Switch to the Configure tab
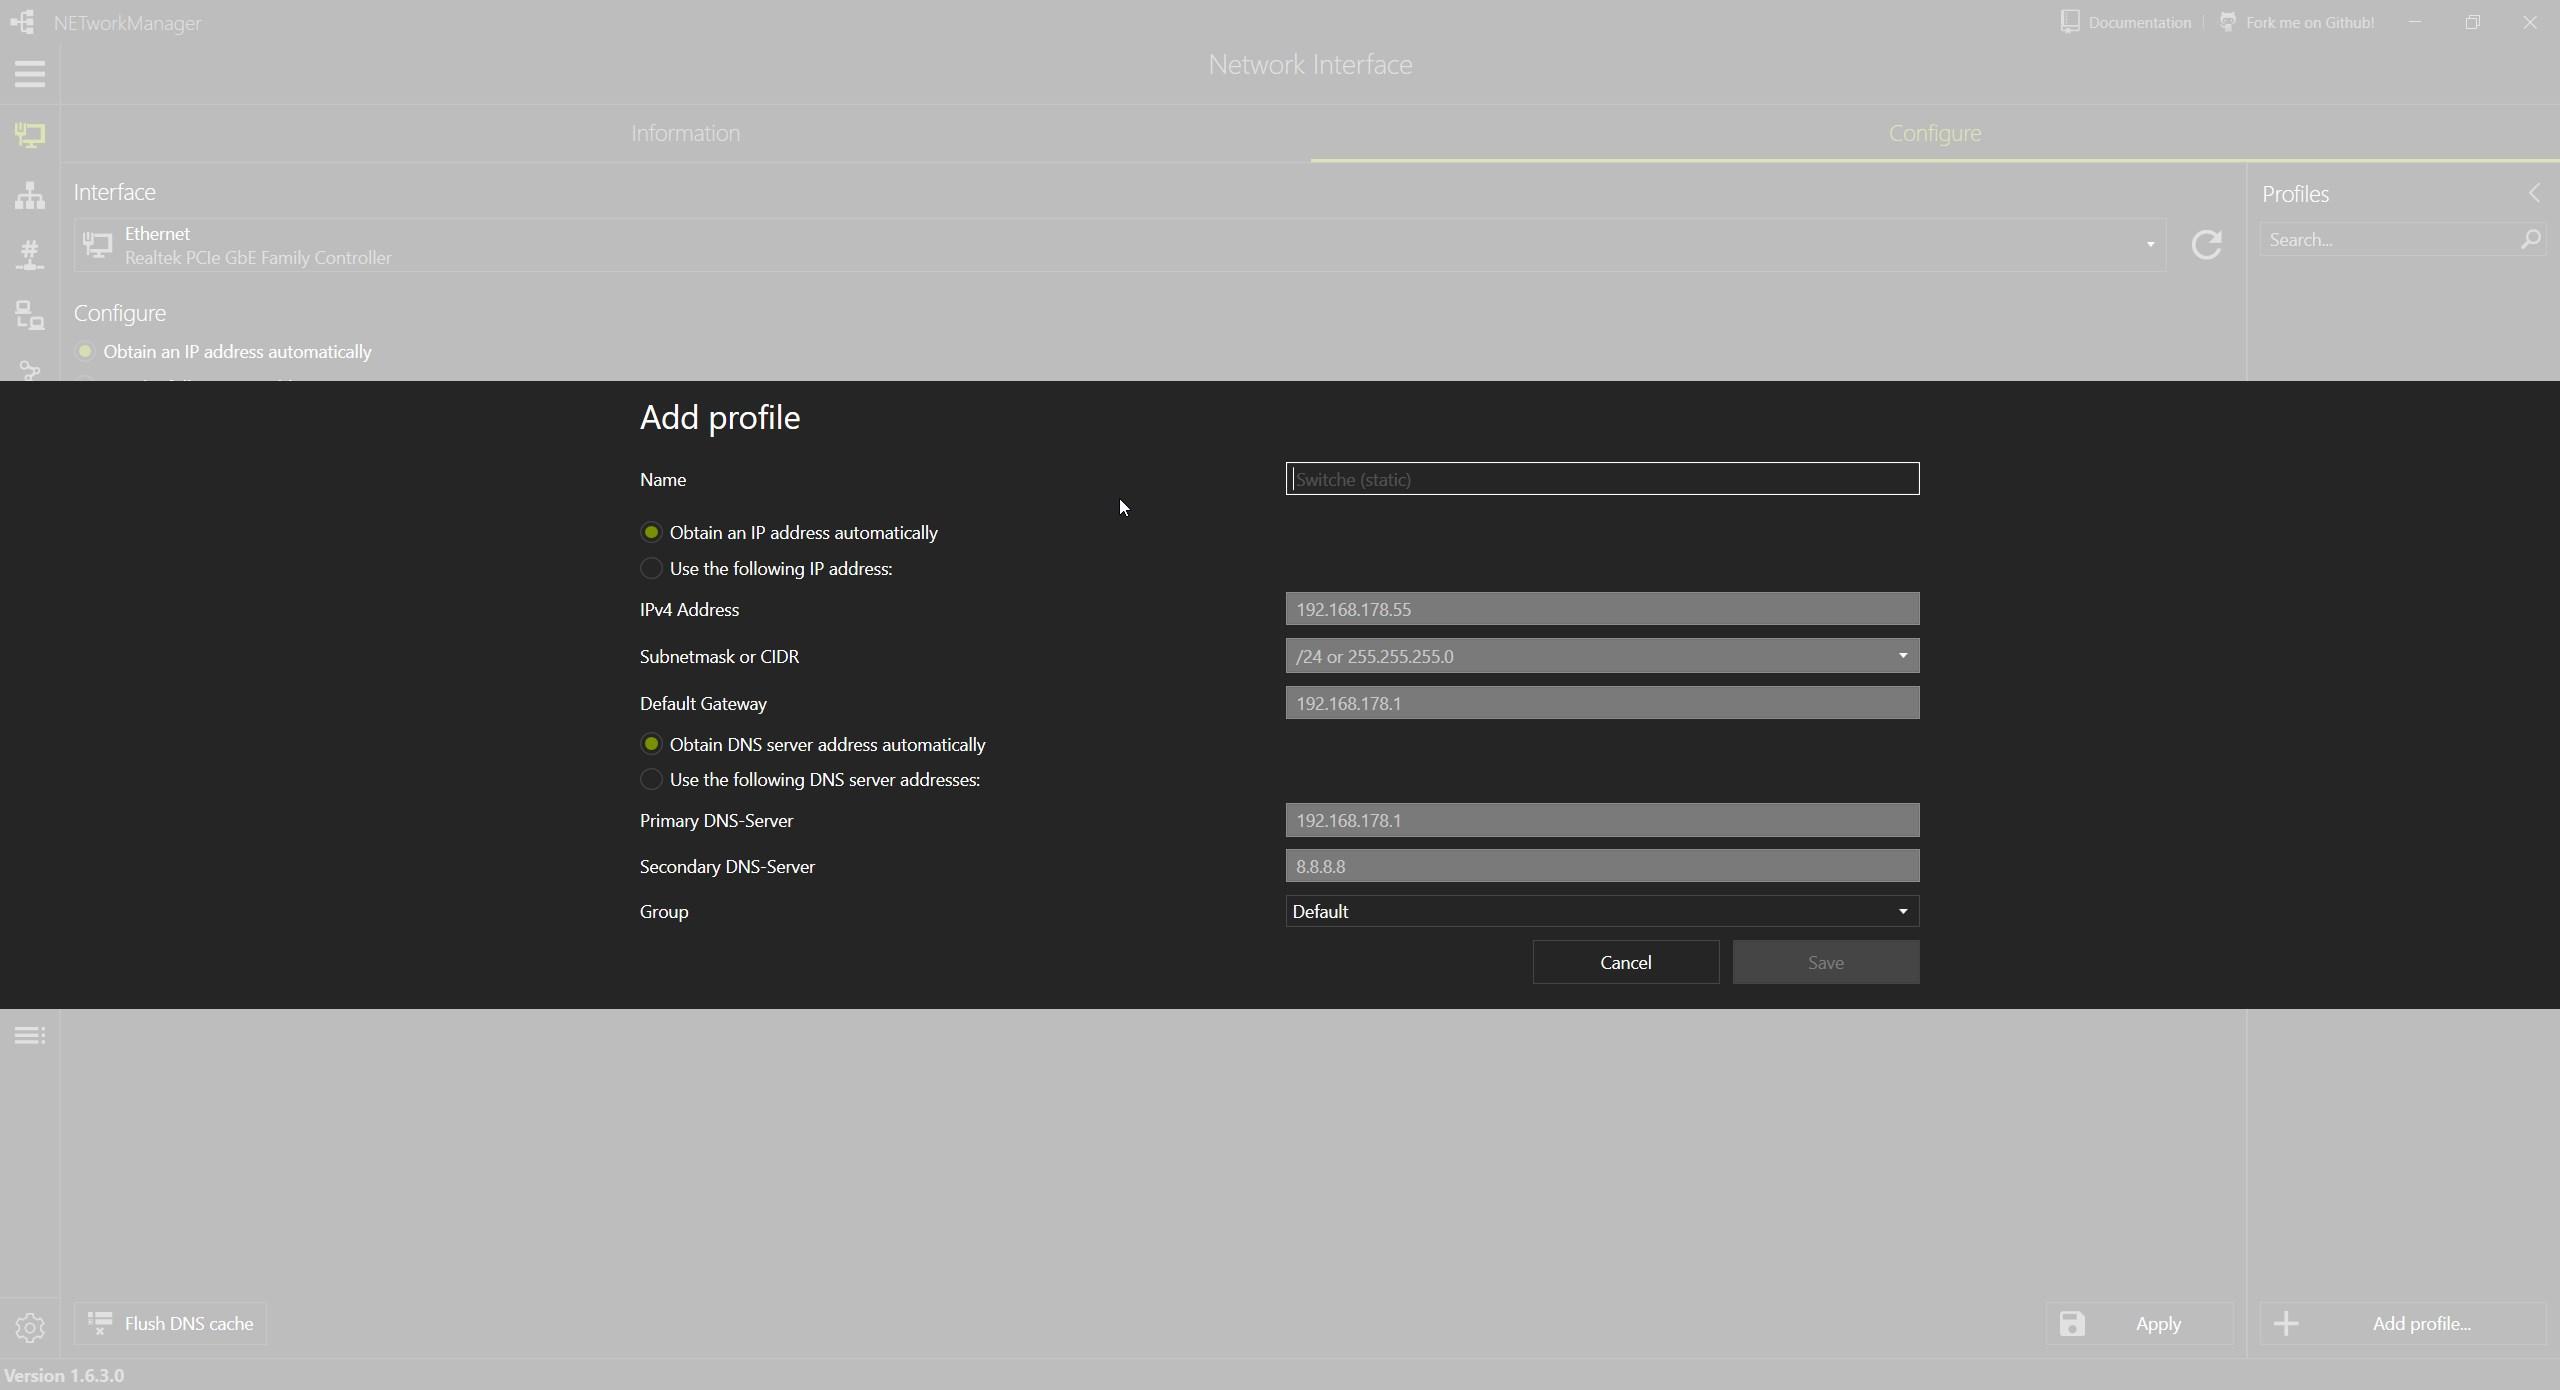Viewport: 2560px width, 1390px height. (x=1934, y=133)
